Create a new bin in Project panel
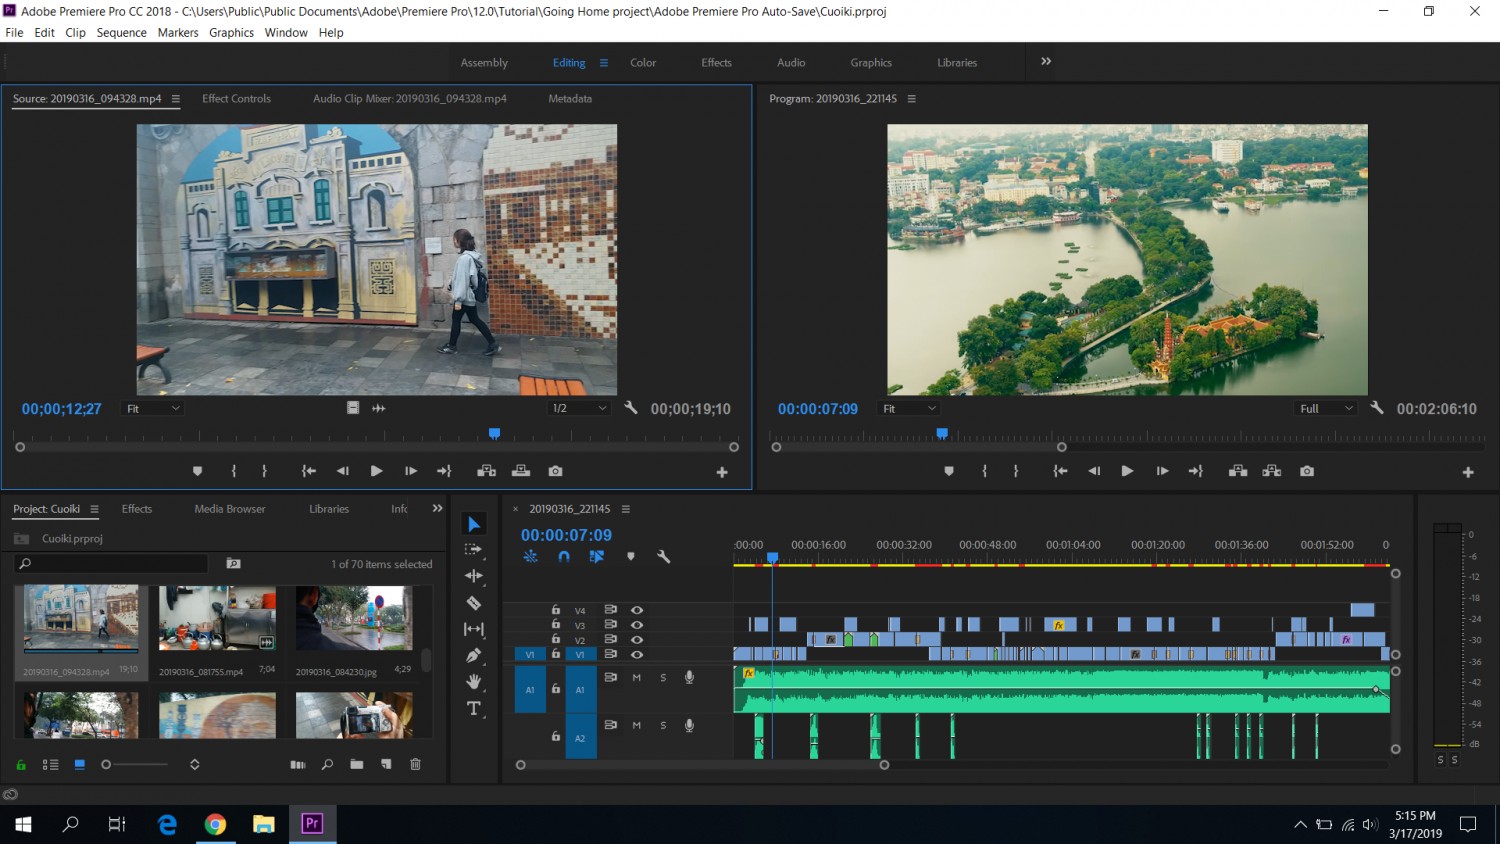 pyautogui.click(x=357, y=765)
